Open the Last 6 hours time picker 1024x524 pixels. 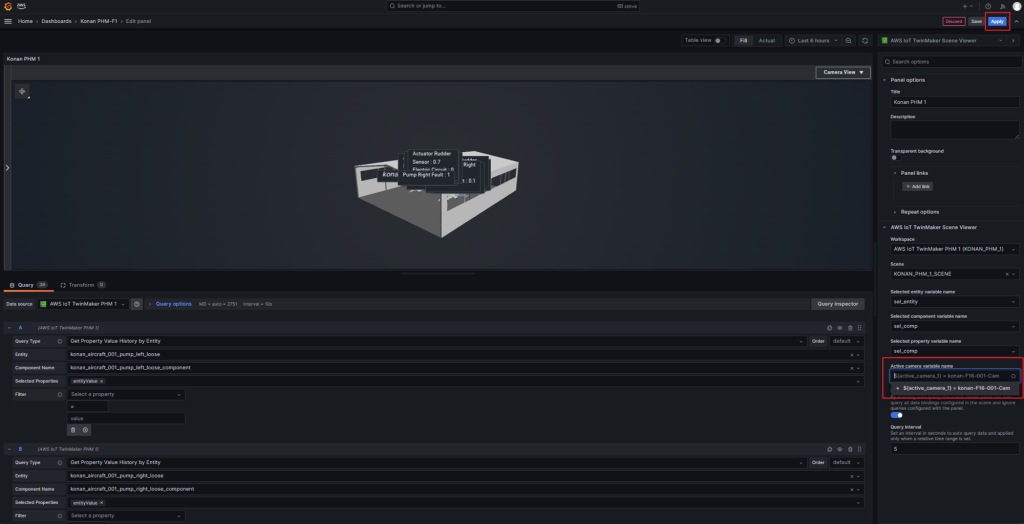tap(813, 41)
